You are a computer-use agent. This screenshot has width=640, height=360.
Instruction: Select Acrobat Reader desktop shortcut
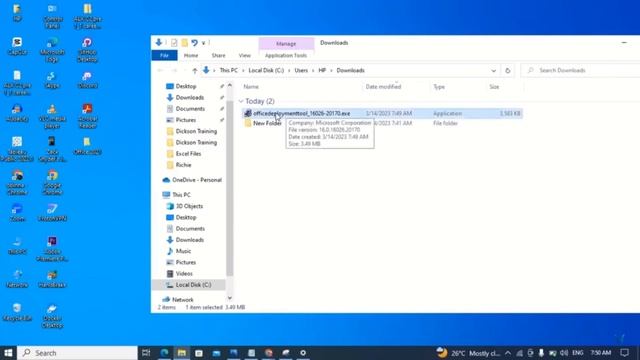(87, 116)
